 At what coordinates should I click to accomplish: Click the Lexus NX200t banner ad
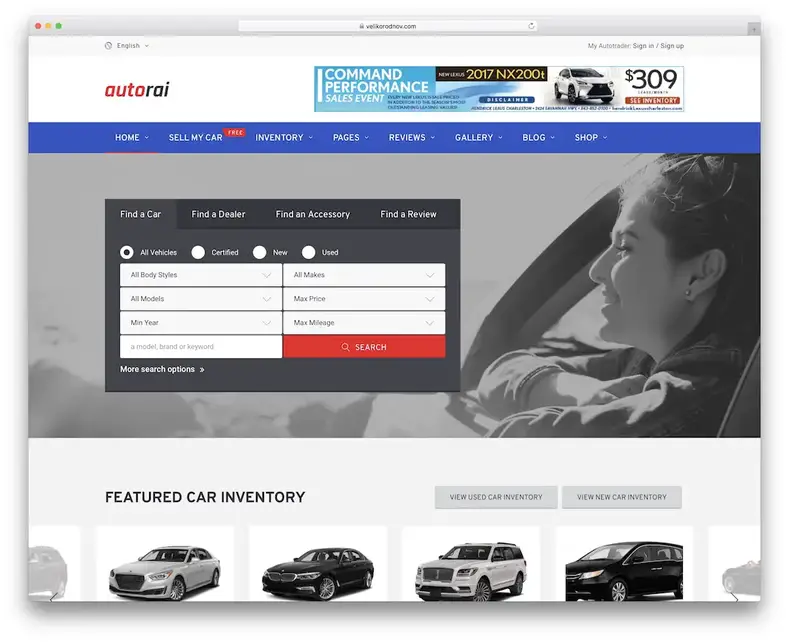pyautogui.click(x=499, y=89)
